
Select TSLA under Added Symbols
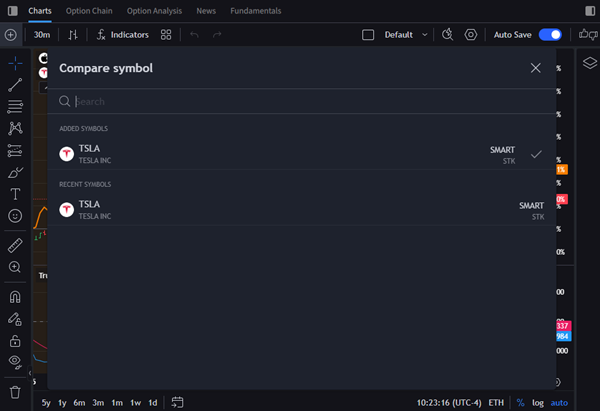[x=302, y=154]
